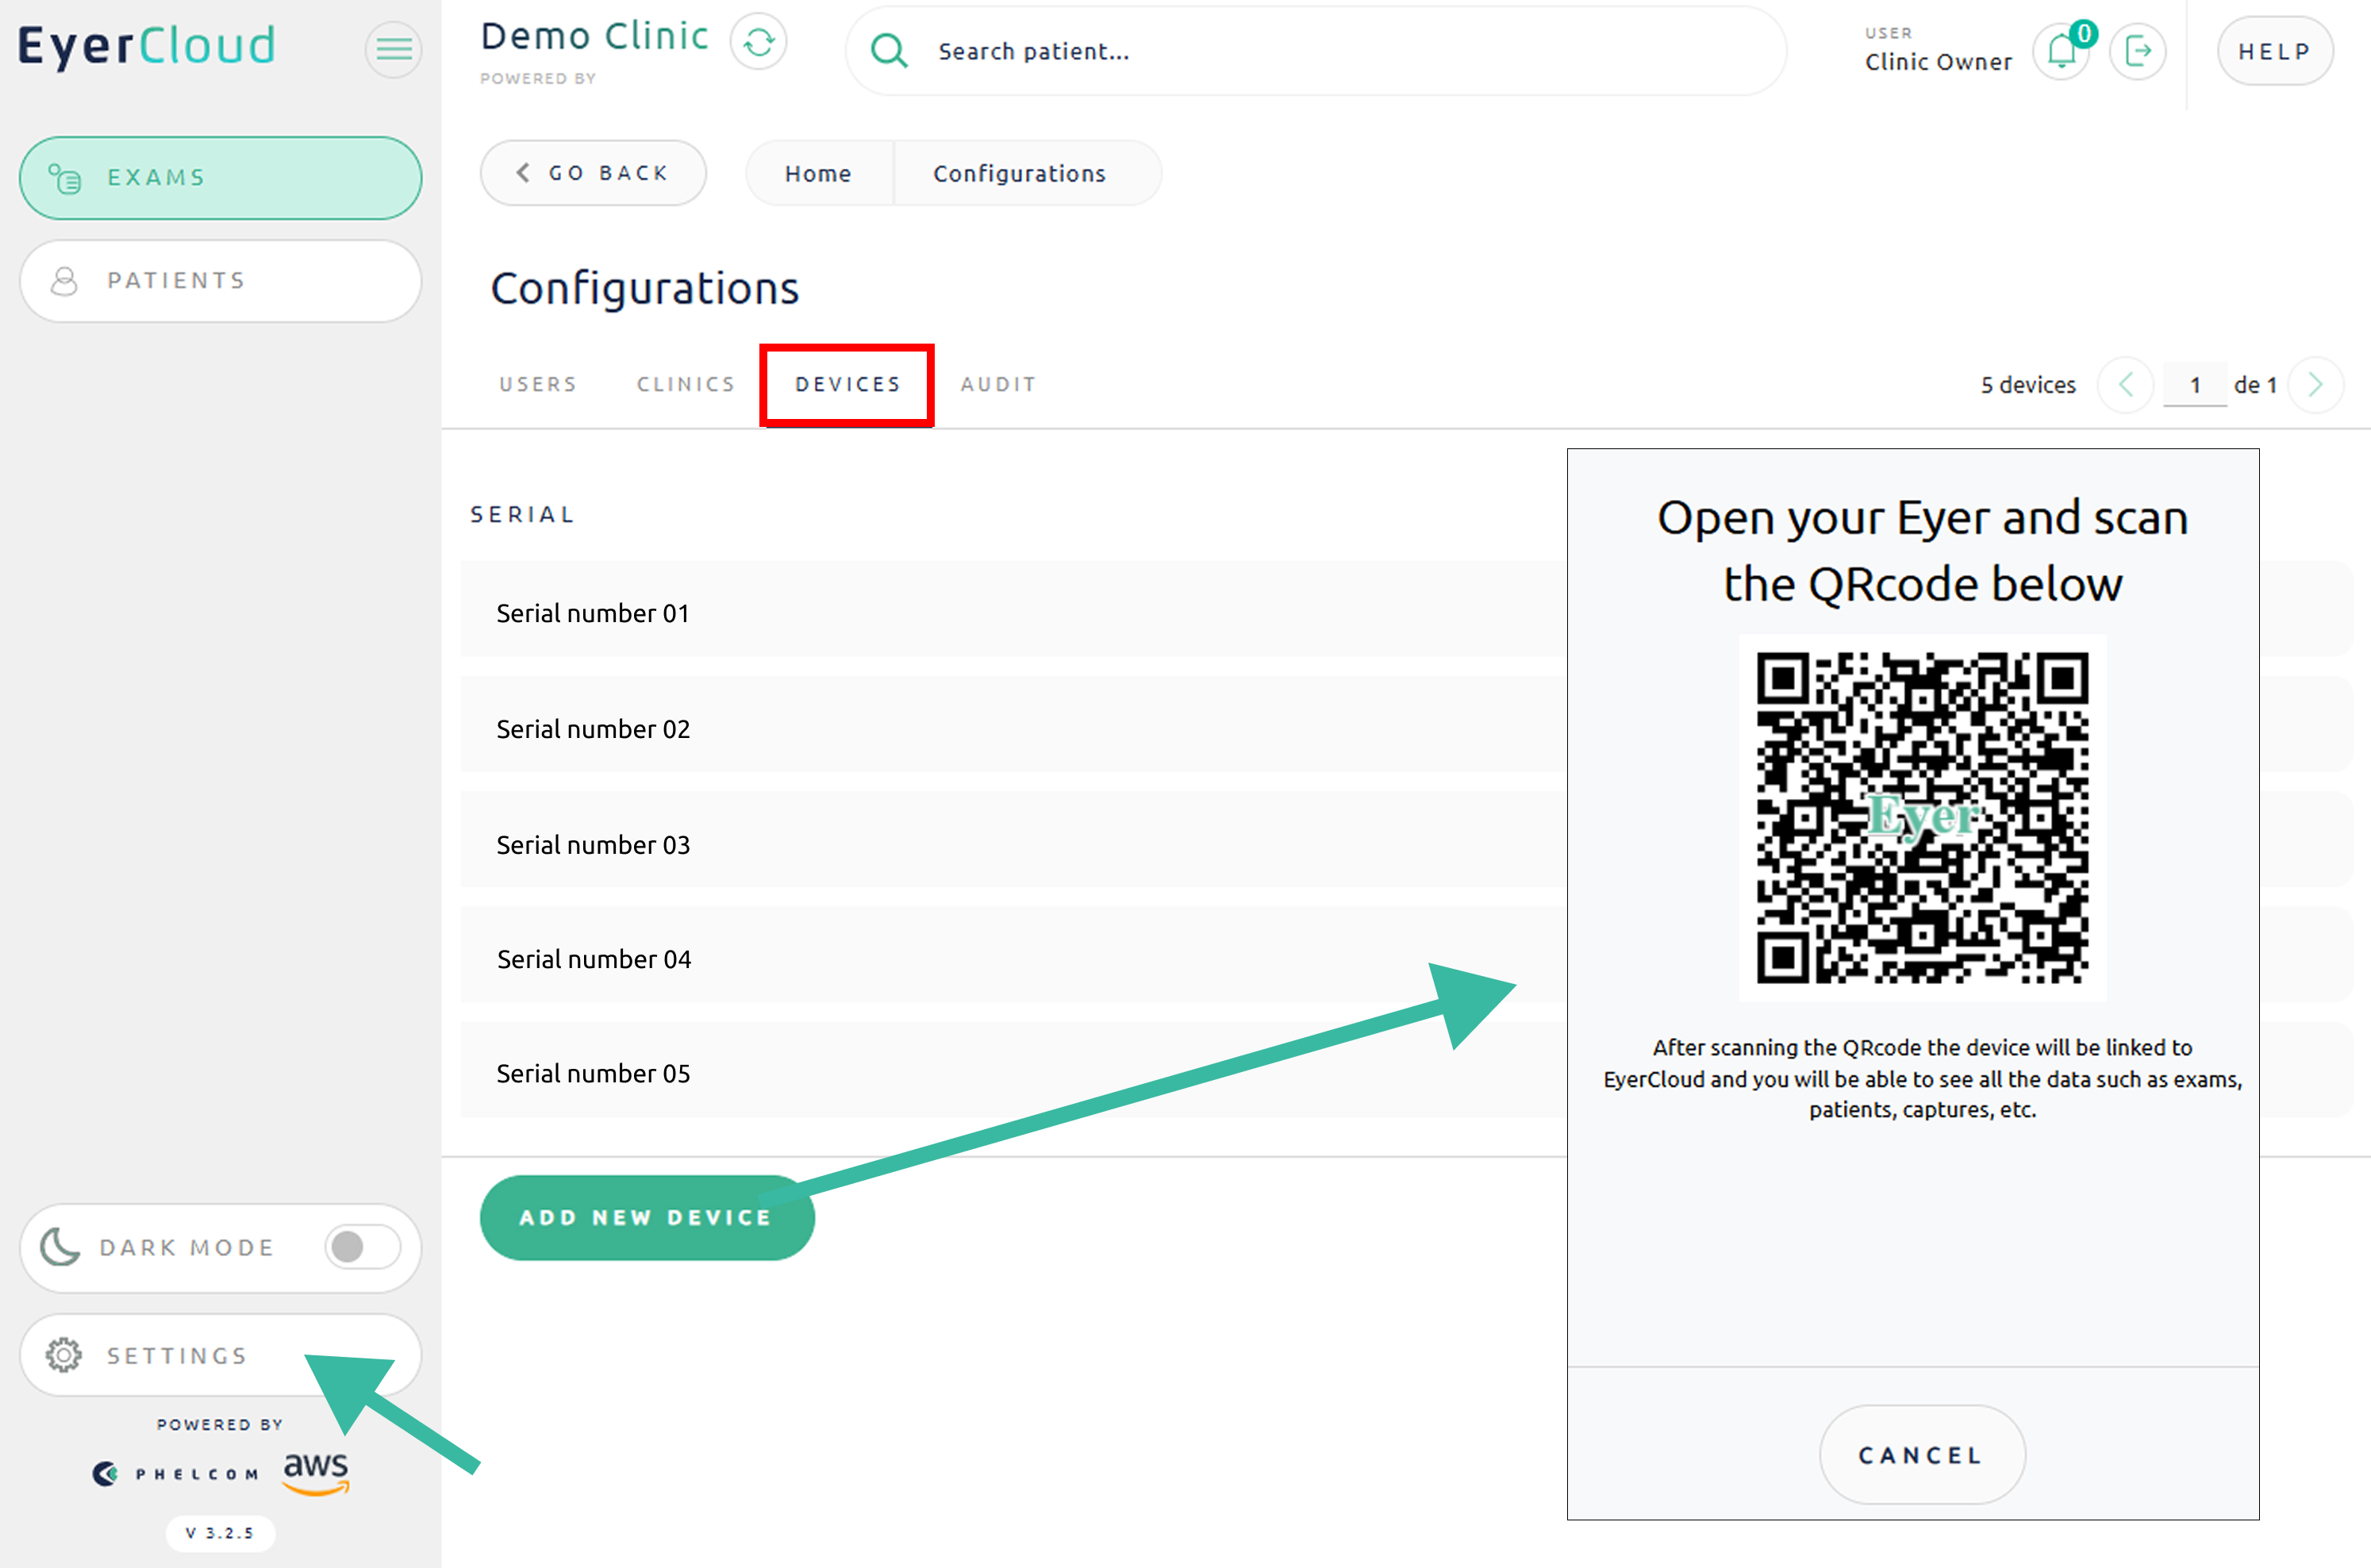Screen dimensions: 2371x1568
Task: Toggle the Dark Mode switch
Action: [x=361, y=1246]
